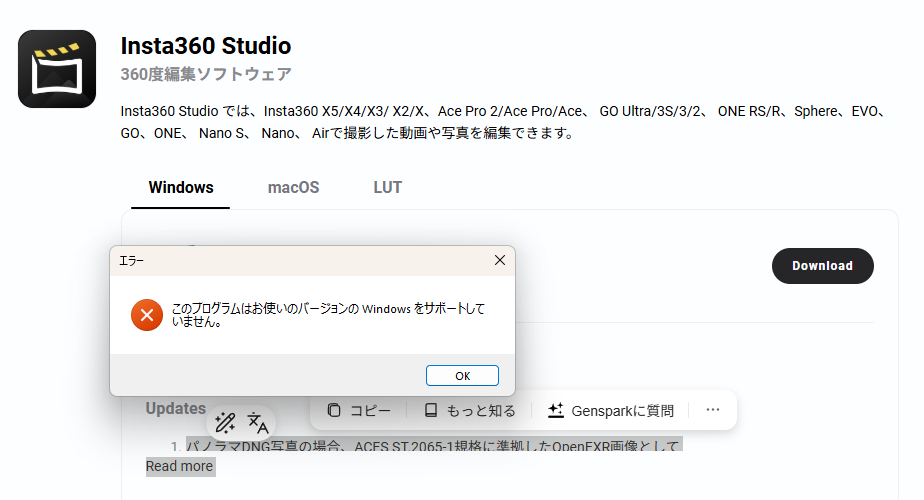Viewport: 924px width, 500px height.
Task: Click the エラー dialog title bar
Action: 300,260
